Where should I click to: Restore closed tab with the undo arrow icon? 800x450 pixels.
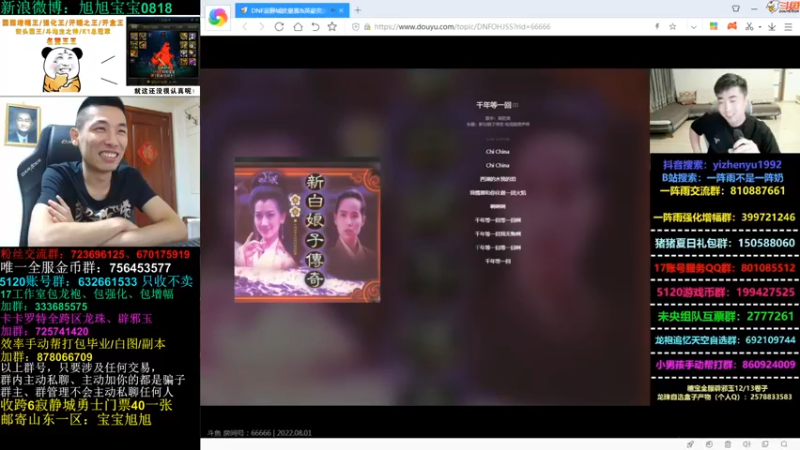(315, 27)
